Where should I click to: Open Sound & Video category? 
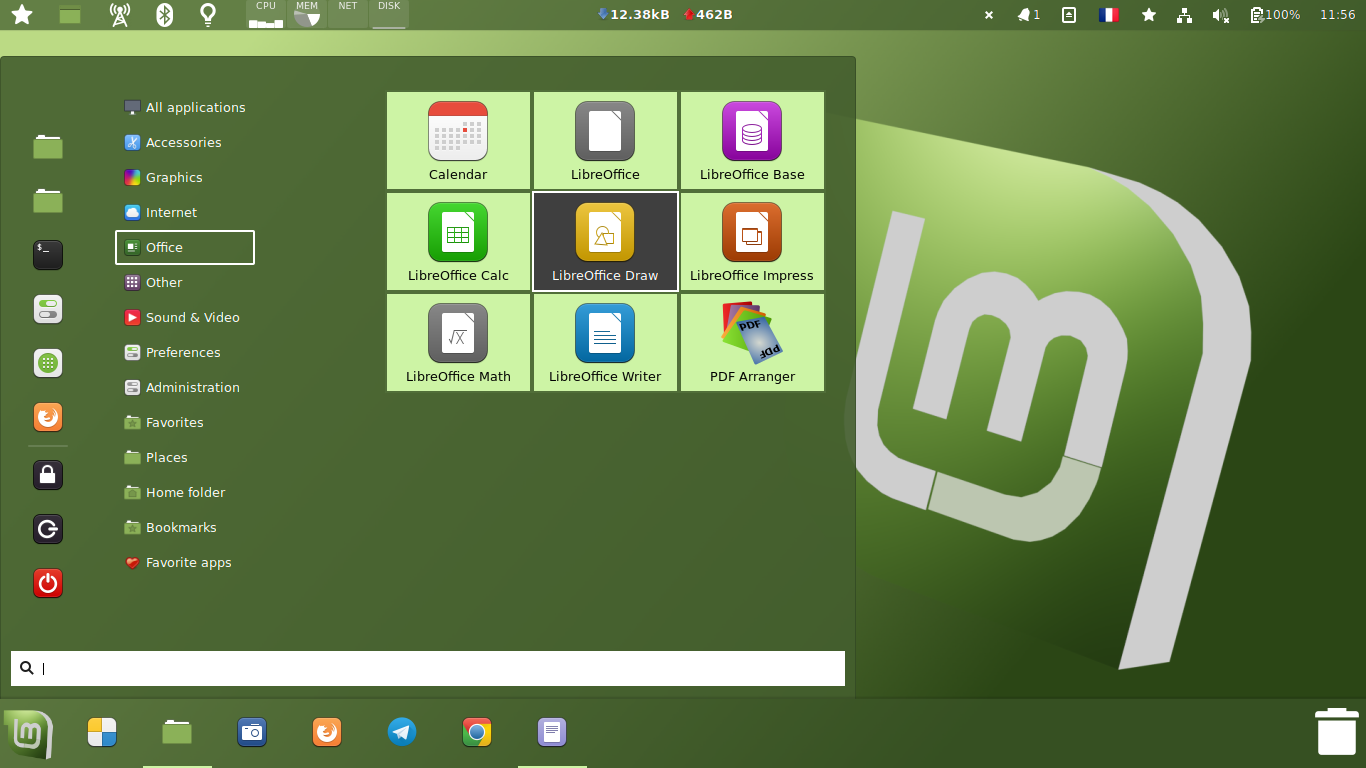click(185, 317)
